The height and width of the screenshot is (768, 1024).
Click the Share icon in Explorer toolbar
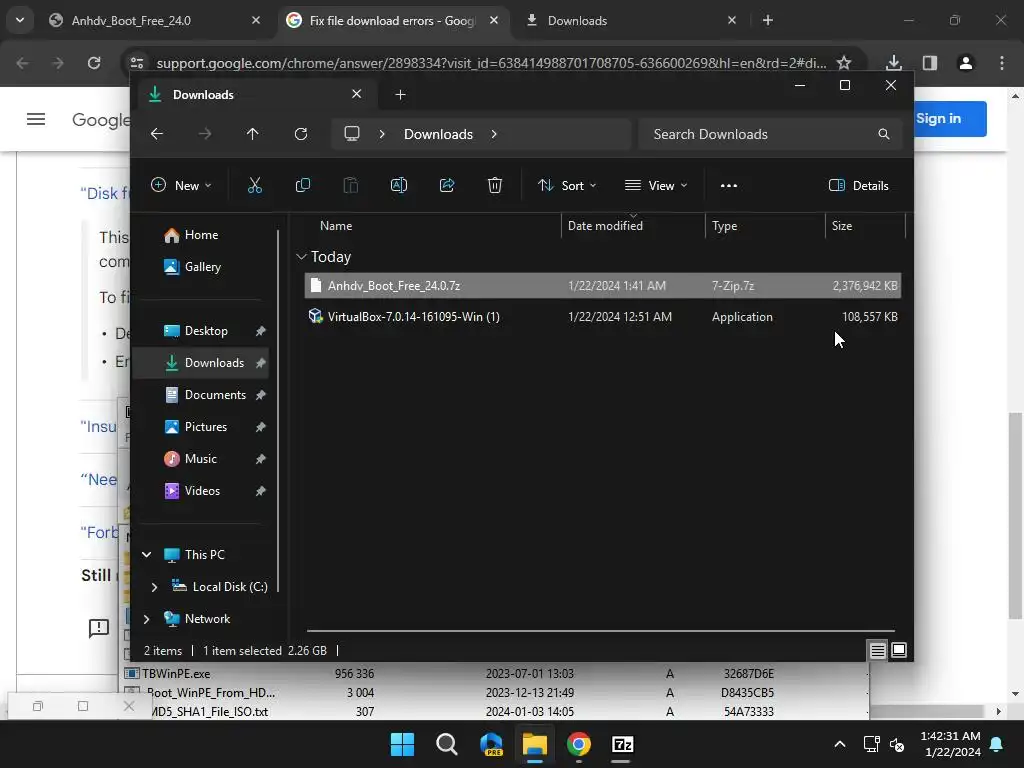447,185
